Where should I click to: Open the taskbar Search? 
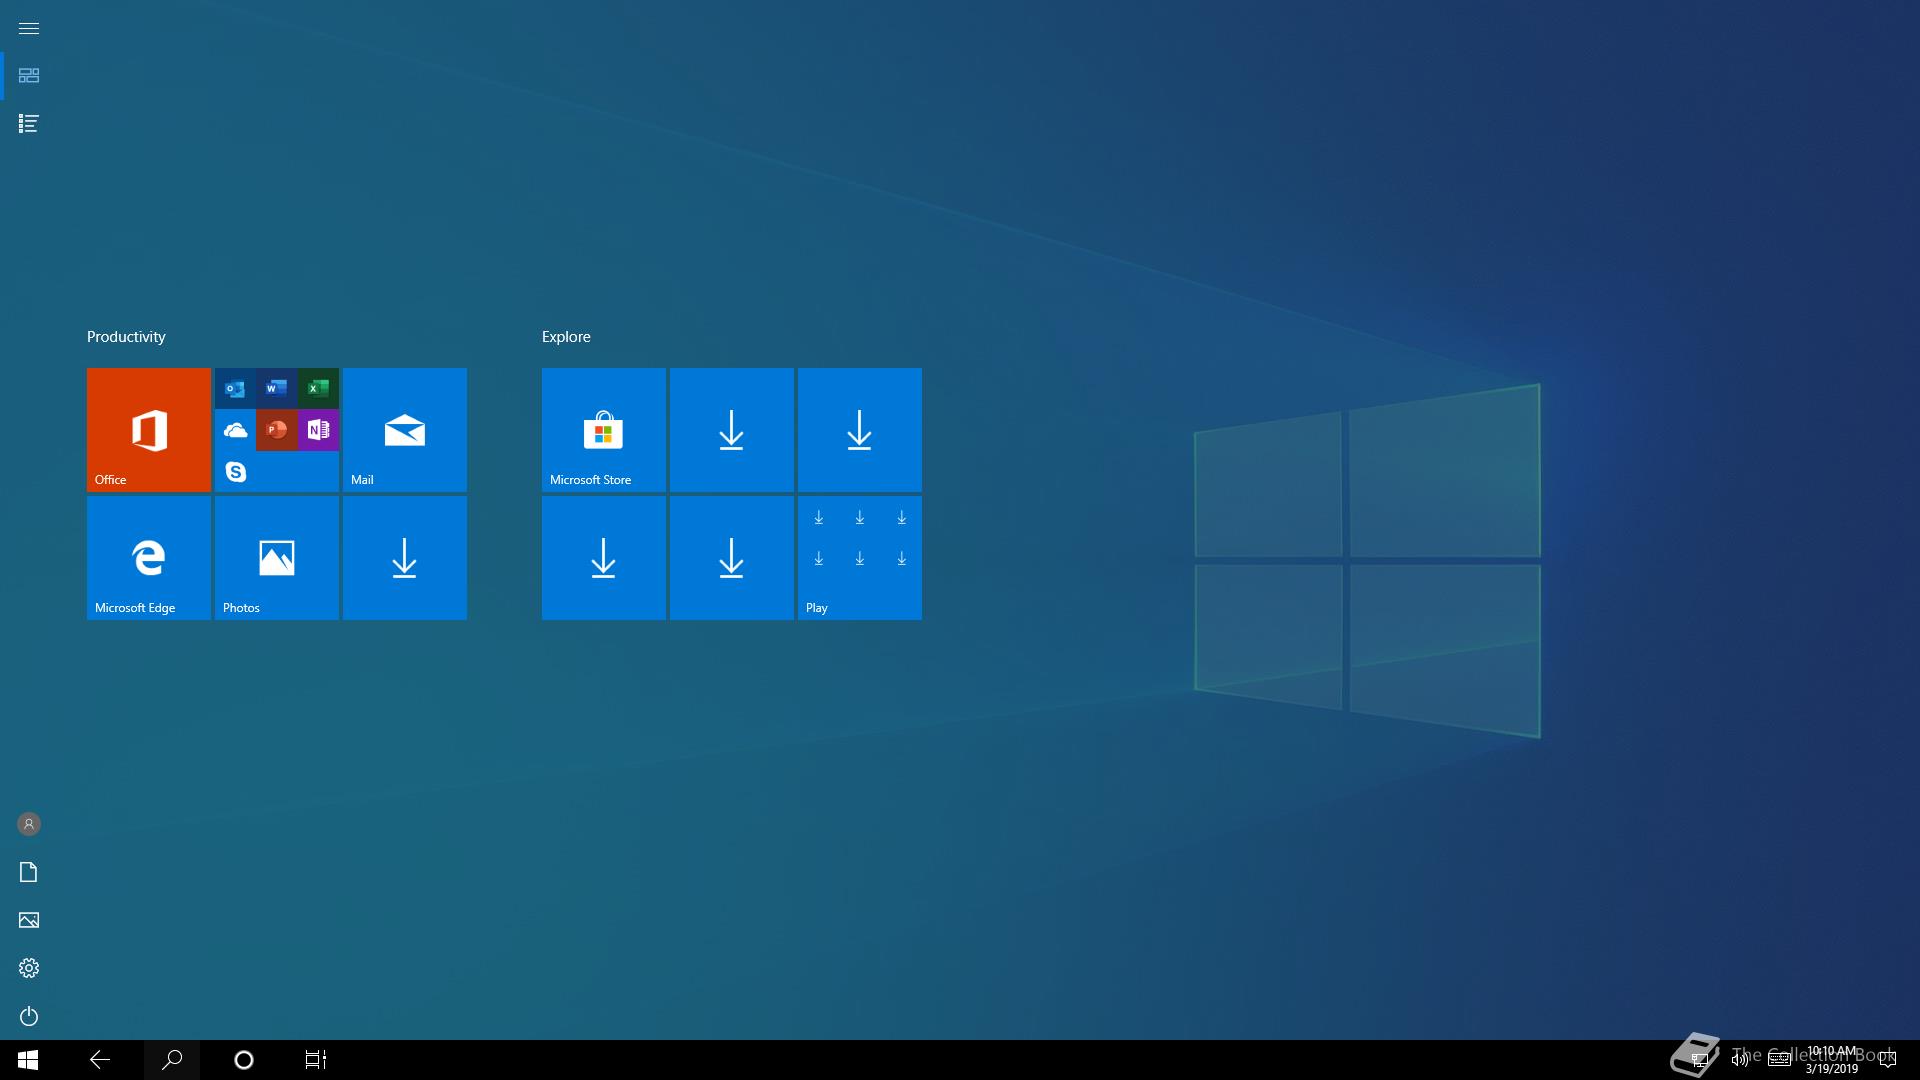(x=172, y=1060)
